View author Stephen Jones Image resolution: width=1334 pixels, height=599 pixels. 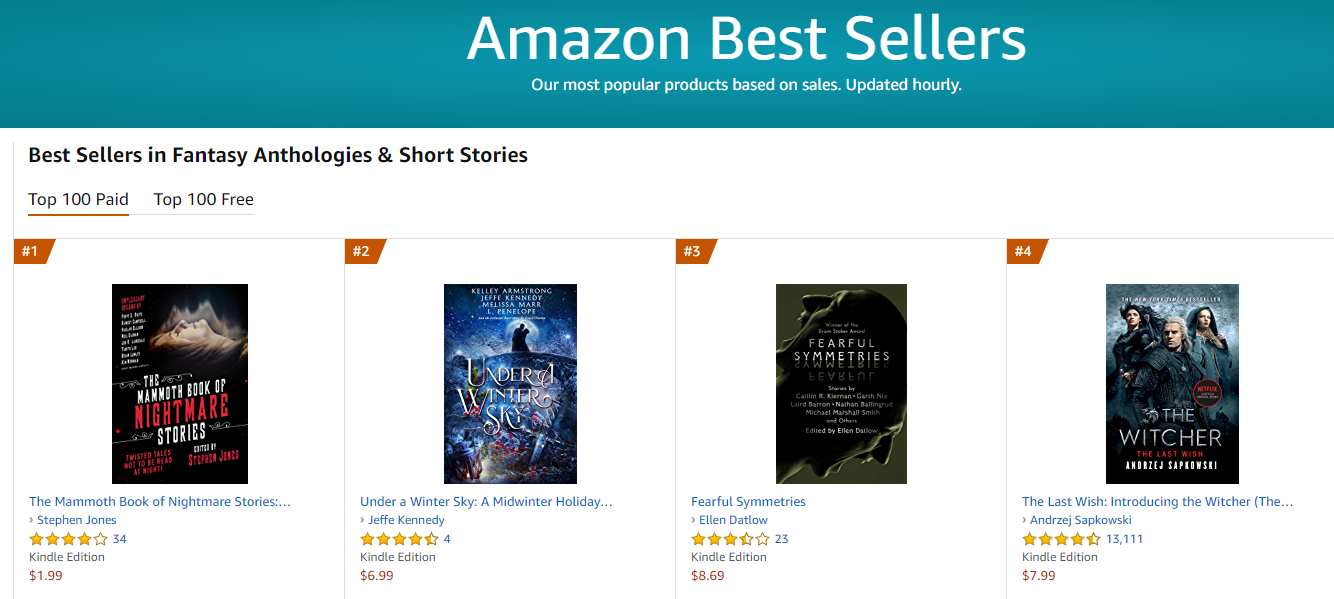tap(76, 520)
